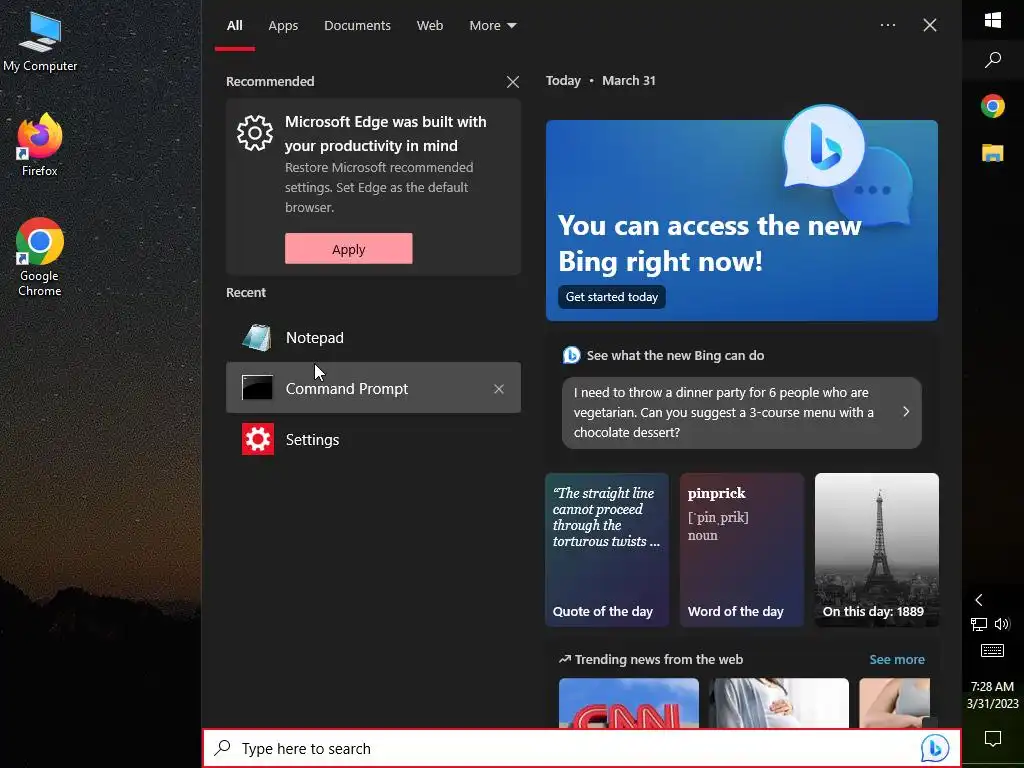Click the taskbar search magnifier icon
This screenshot has height=768, width=1024.
pos(993,60)
